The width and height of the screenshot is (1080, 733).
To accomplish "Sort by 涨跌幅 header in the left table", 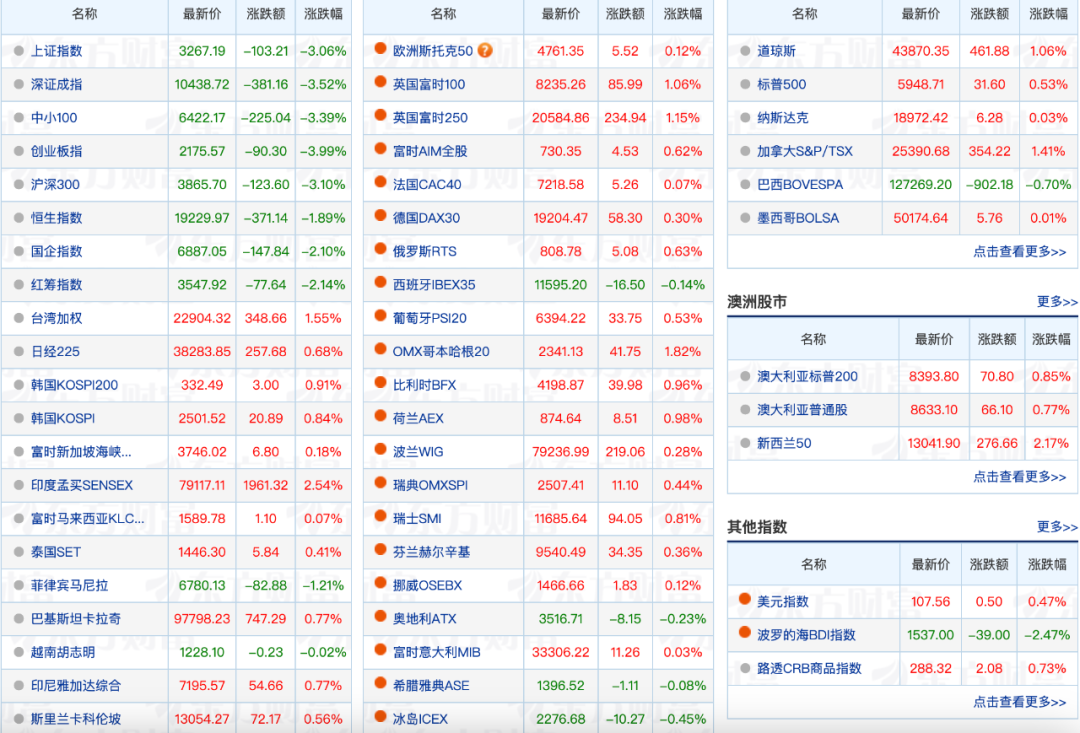I will 323,14.
